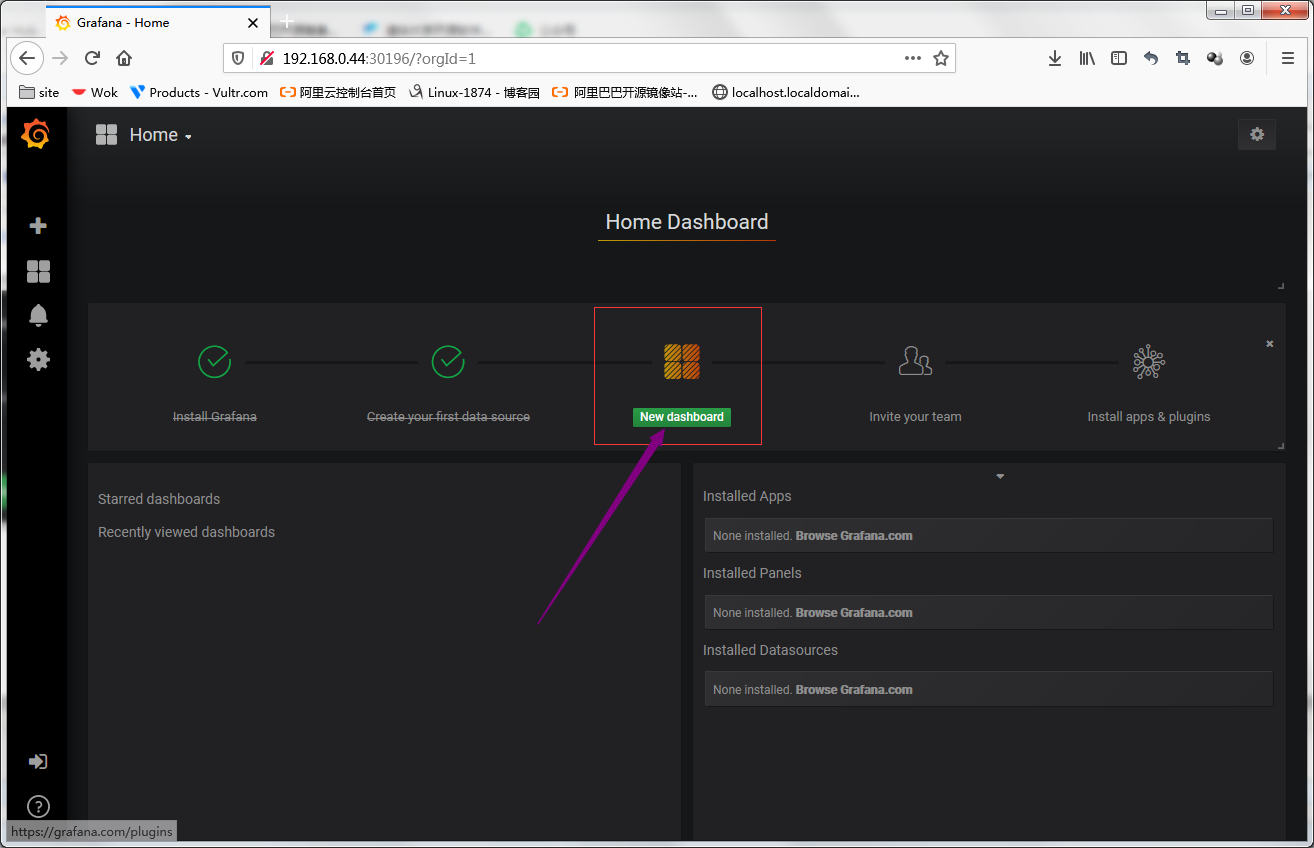The width and height of the screenshot is (1314, 848).
Task: Click the undo arrow toolbar extension icon
Action: tap(1151, 58)
